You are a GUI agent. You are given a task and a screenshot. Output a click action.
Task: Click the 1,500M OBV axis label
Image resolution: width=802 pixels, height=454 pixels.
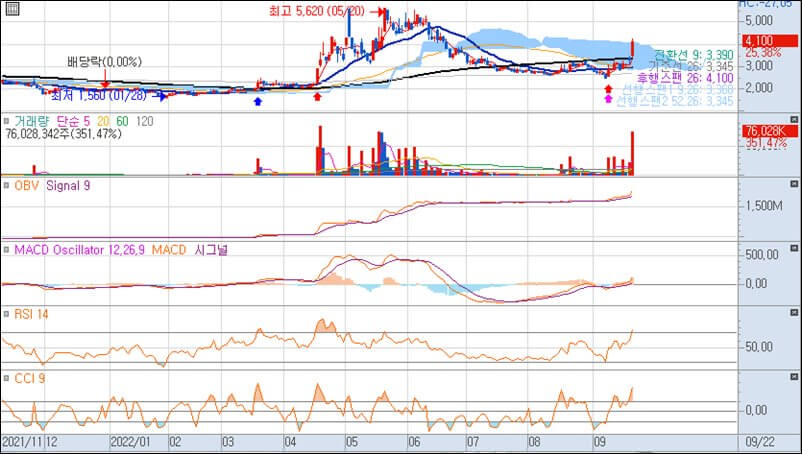pyautogui.click(x=764, y=206)
